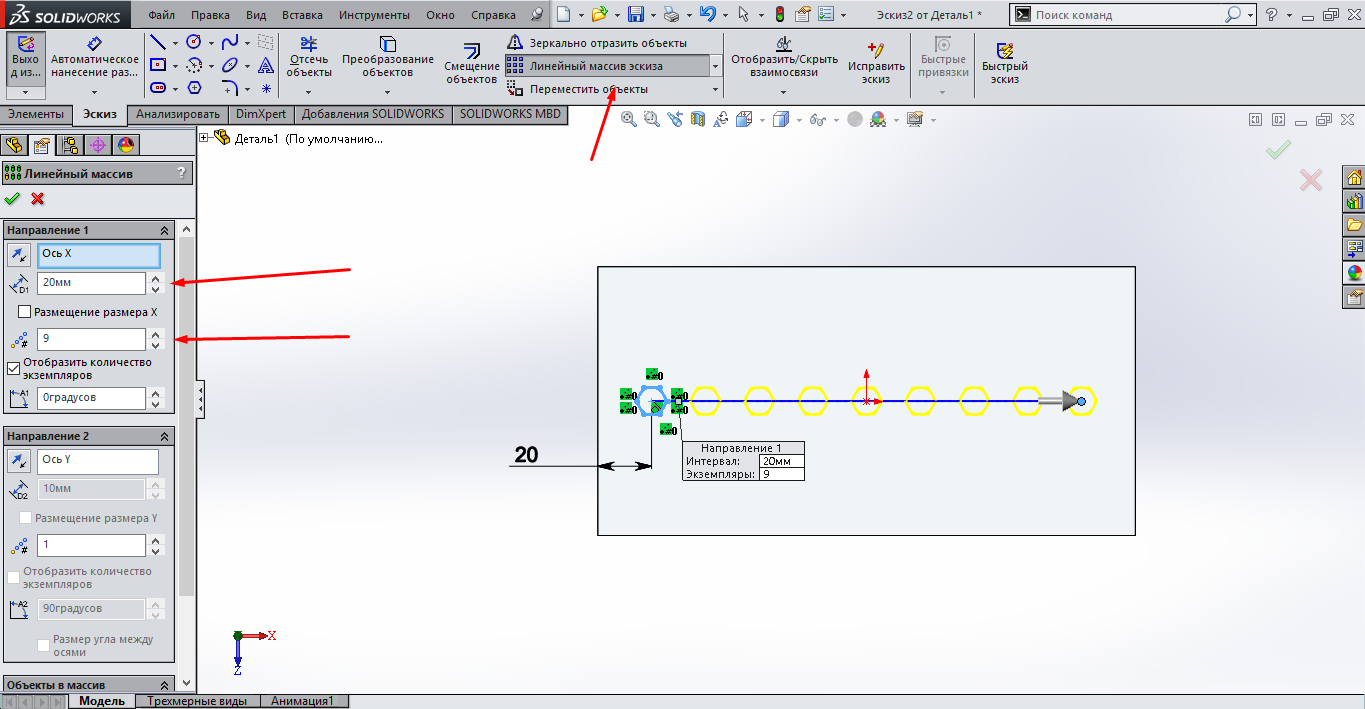The width and height of the screenshot is (1365, 709).
Task: Open Отобразить/Скрыть взаимосвязи dropdown arrow
Action: click(x=783, y=92)
